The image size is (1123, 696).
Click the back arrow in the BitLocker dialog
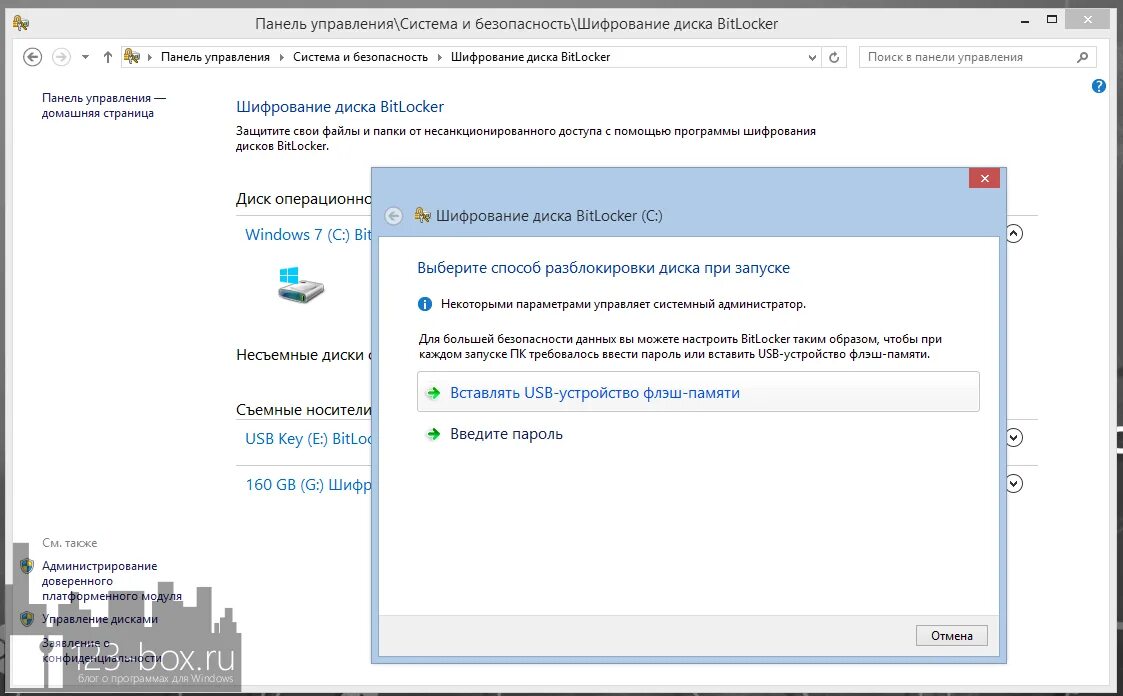(x=393, y=216)
